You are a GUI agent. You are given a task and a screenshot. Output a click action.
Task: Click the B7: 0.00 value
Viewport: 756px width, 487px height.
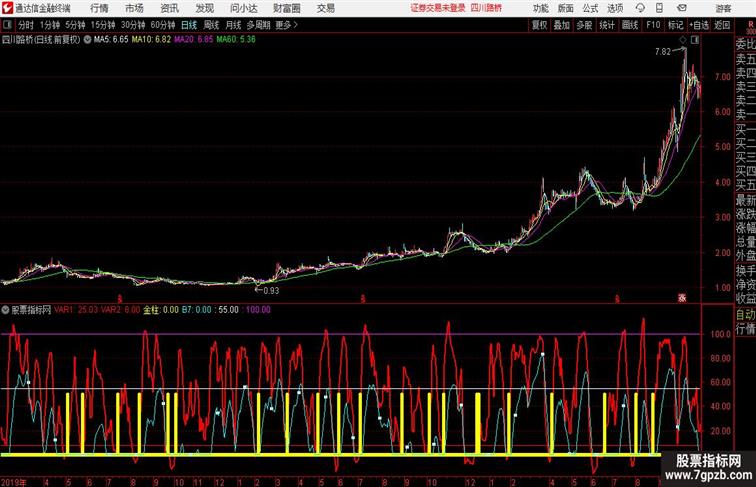(196, 310)
